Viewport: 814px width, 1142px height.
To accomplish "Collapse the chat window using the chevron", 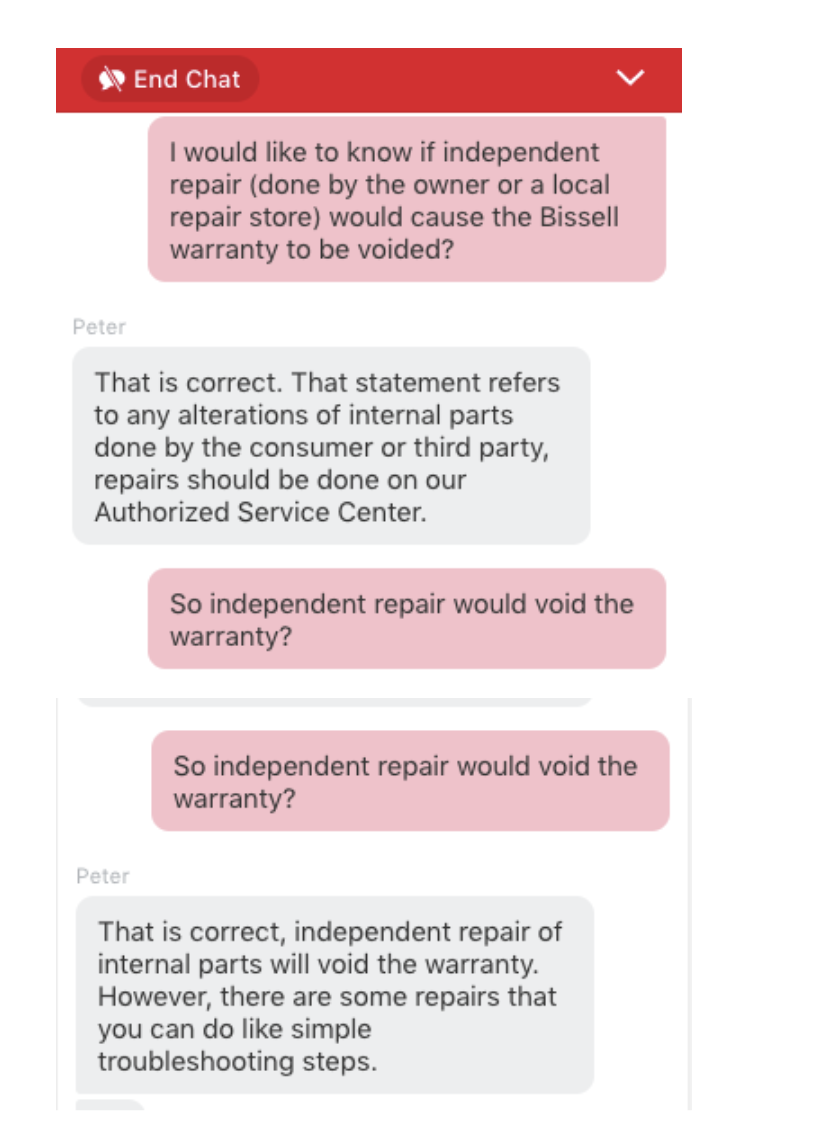I will click(630, 77).
